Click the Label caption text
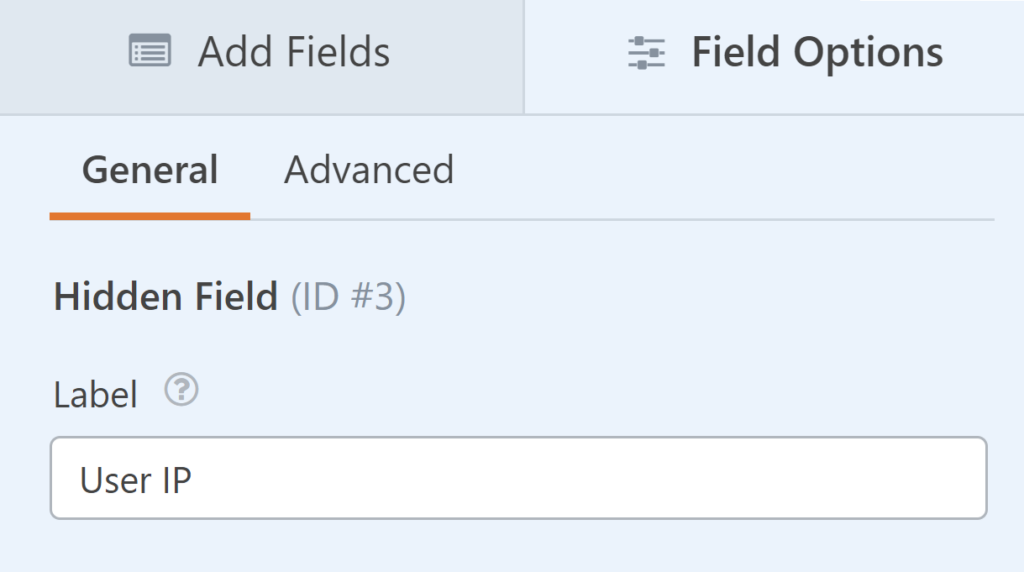The width and height of the screenshot is (1024, 572). click(95, 395)
